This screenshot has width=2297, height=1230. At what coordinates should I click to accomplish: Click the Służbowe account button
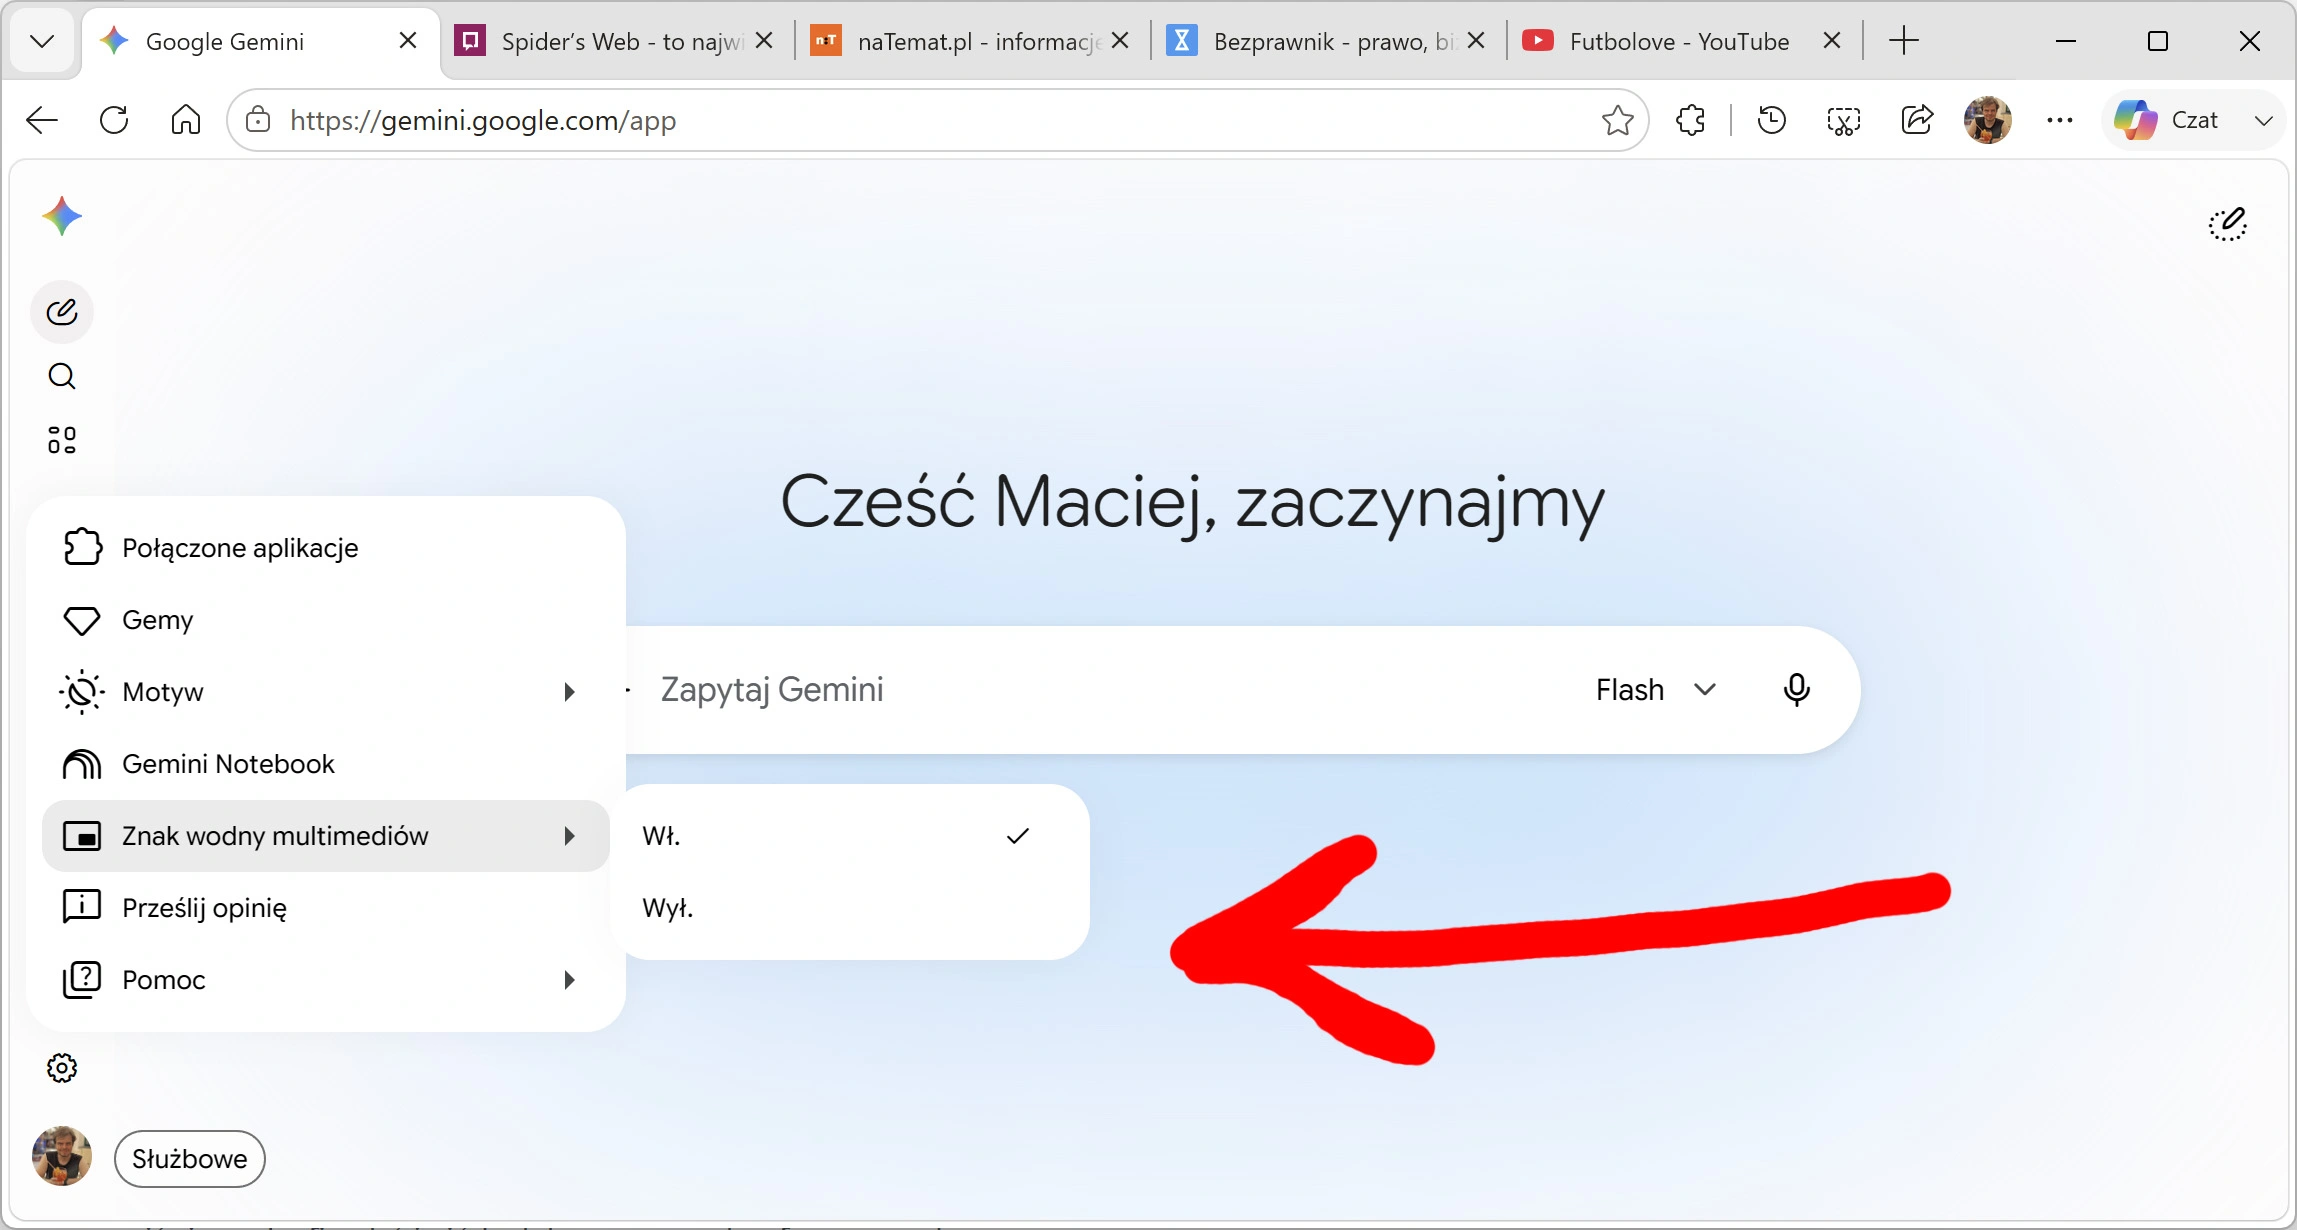tap(190, 1159)
